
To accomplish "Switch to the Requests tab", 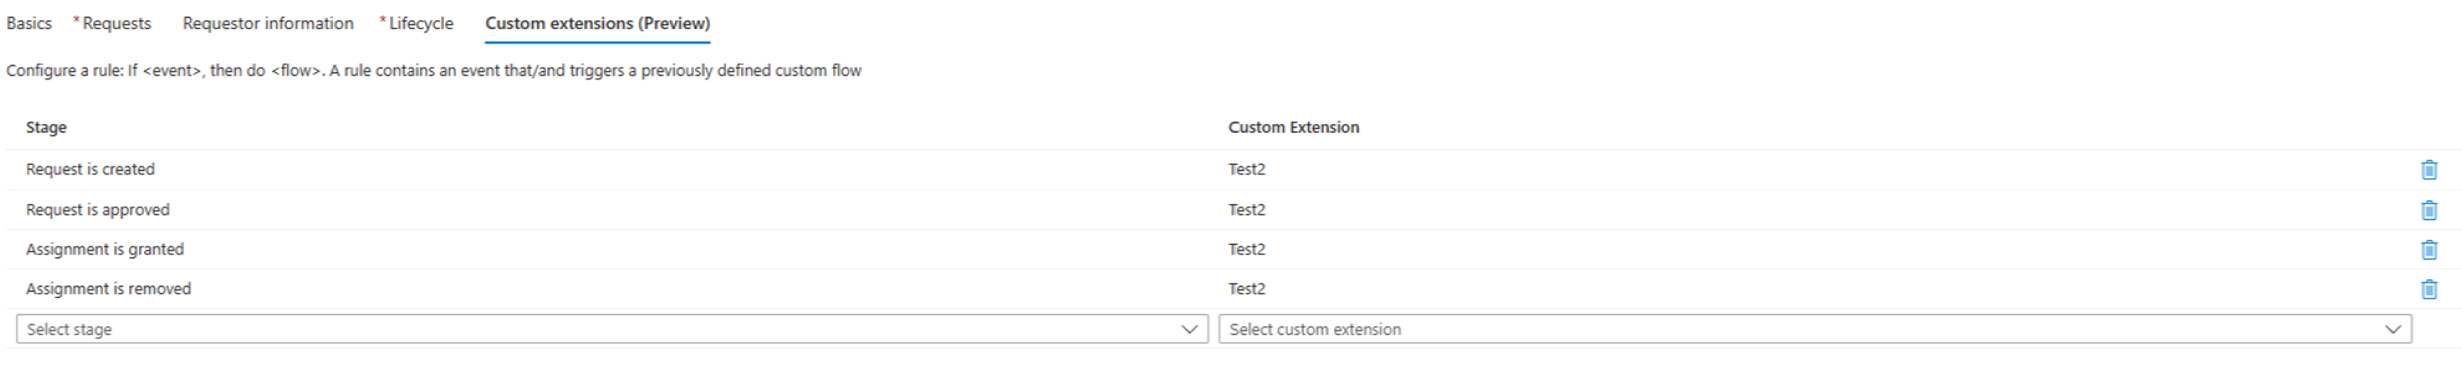I will click(x=113, y=23).
